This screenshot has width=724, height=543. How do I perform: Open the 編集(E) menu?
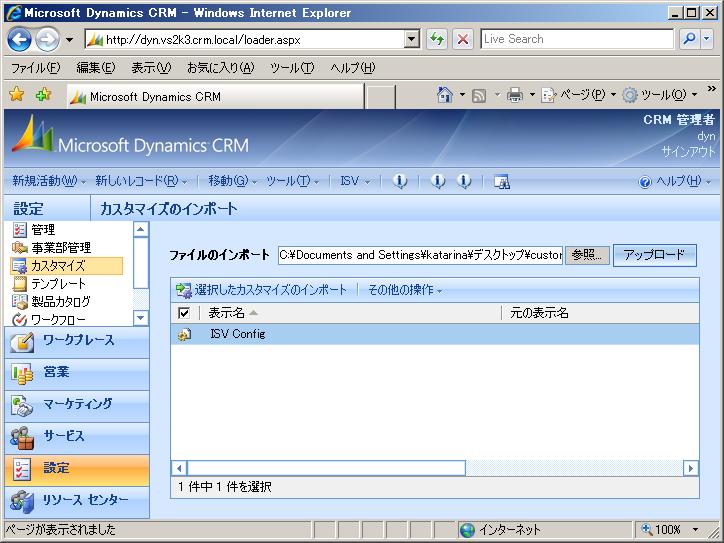coord(96,68)
